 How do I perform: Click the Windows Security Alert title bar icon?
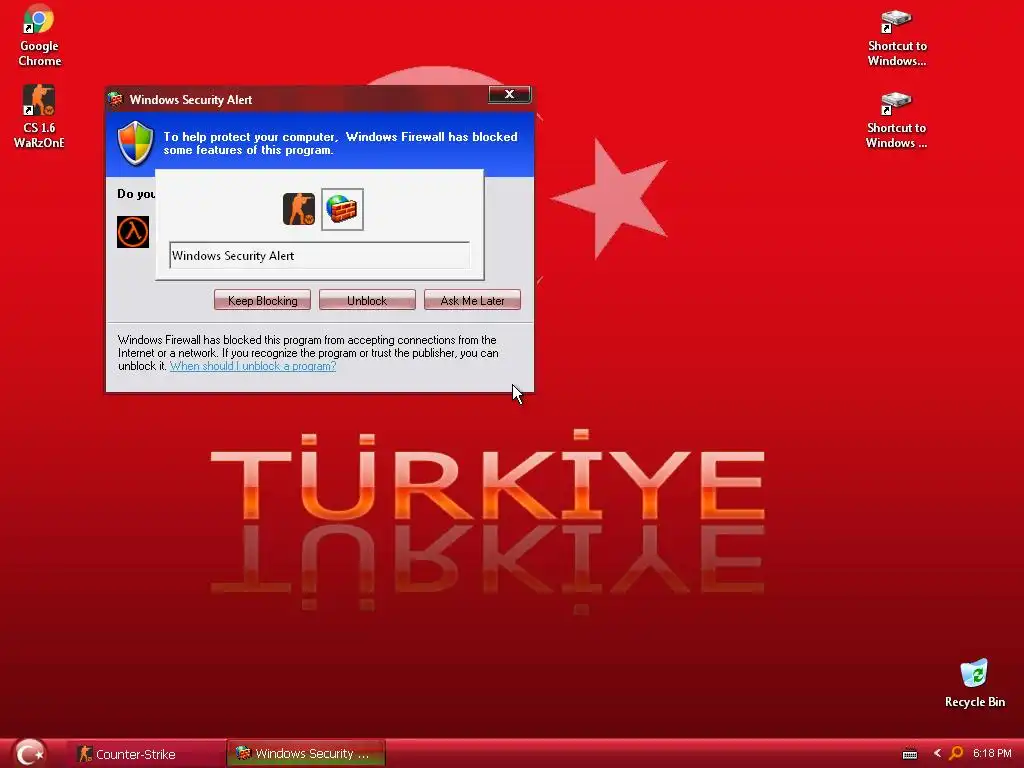click(x=116, y=99)
